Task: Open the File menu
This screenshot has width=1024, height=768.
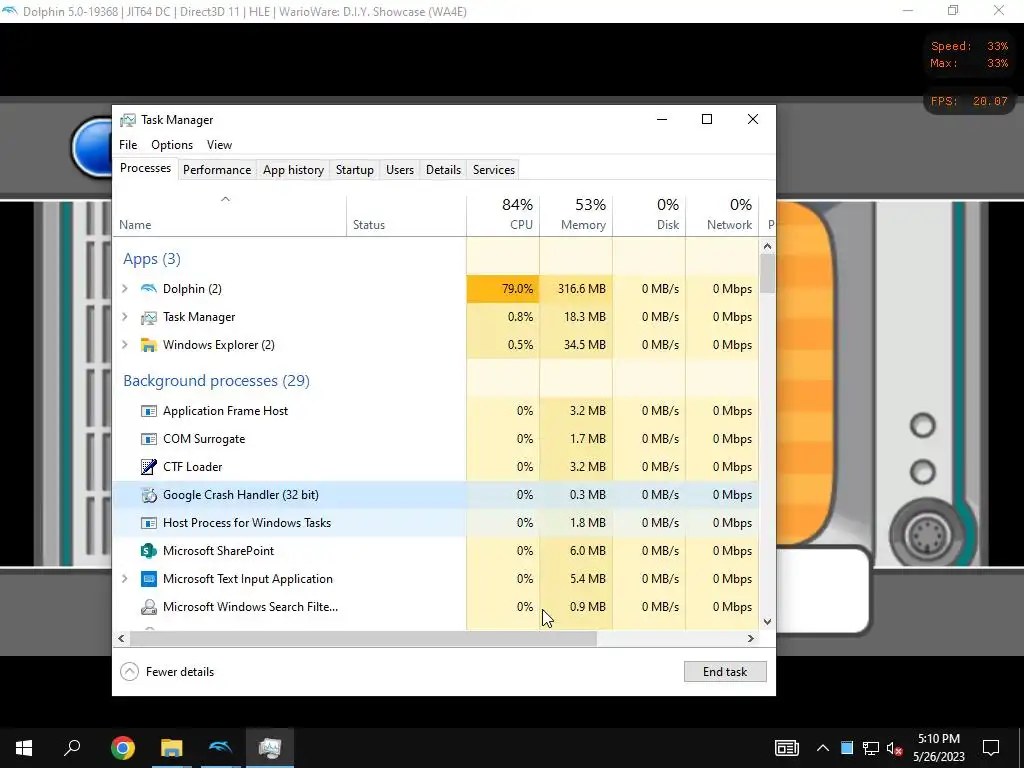Action: click(x=128, y=145)
